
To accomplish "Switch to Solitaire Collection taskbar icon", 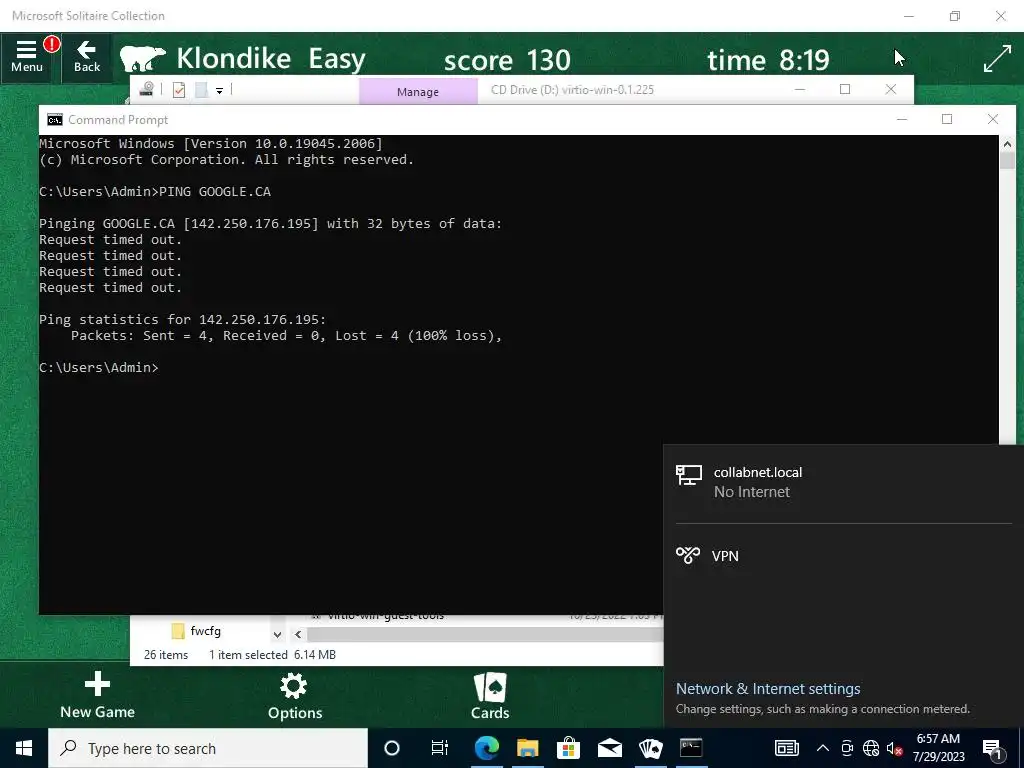I will coord(650,748).
